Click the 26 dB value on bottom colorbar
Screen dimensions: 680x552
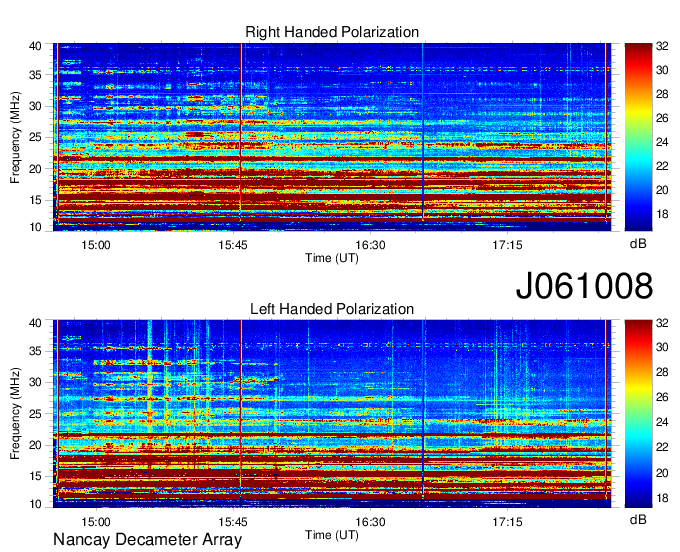(662, 397)
